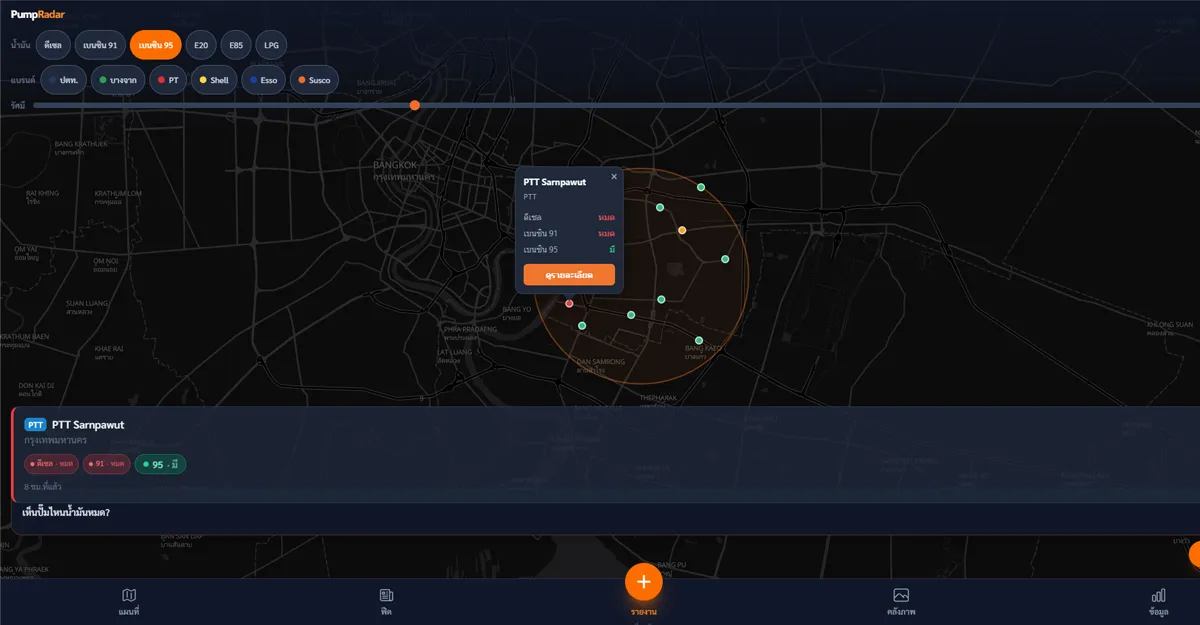Filter by Esso brand
Viewport: 1200px width, 625px height.
tap(263, 80)
